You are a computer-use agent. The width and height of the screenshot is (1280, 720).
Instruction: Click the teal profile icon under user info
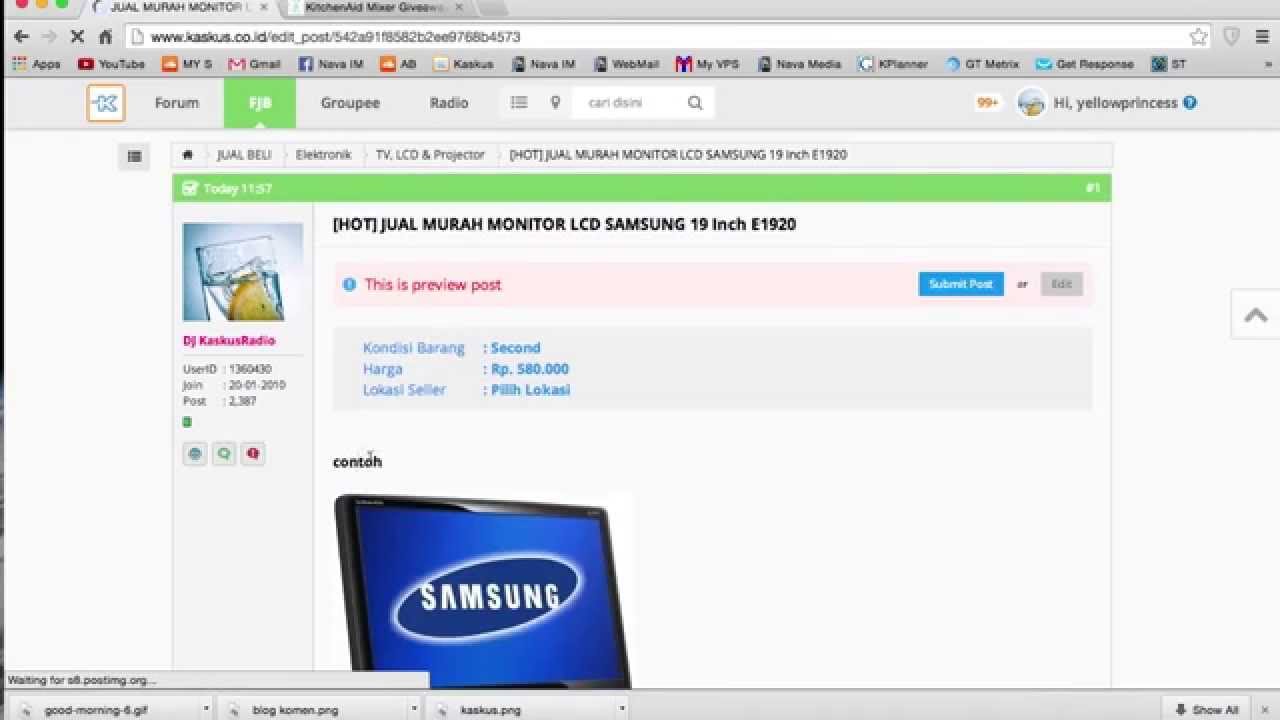click(x=195, y=454)
